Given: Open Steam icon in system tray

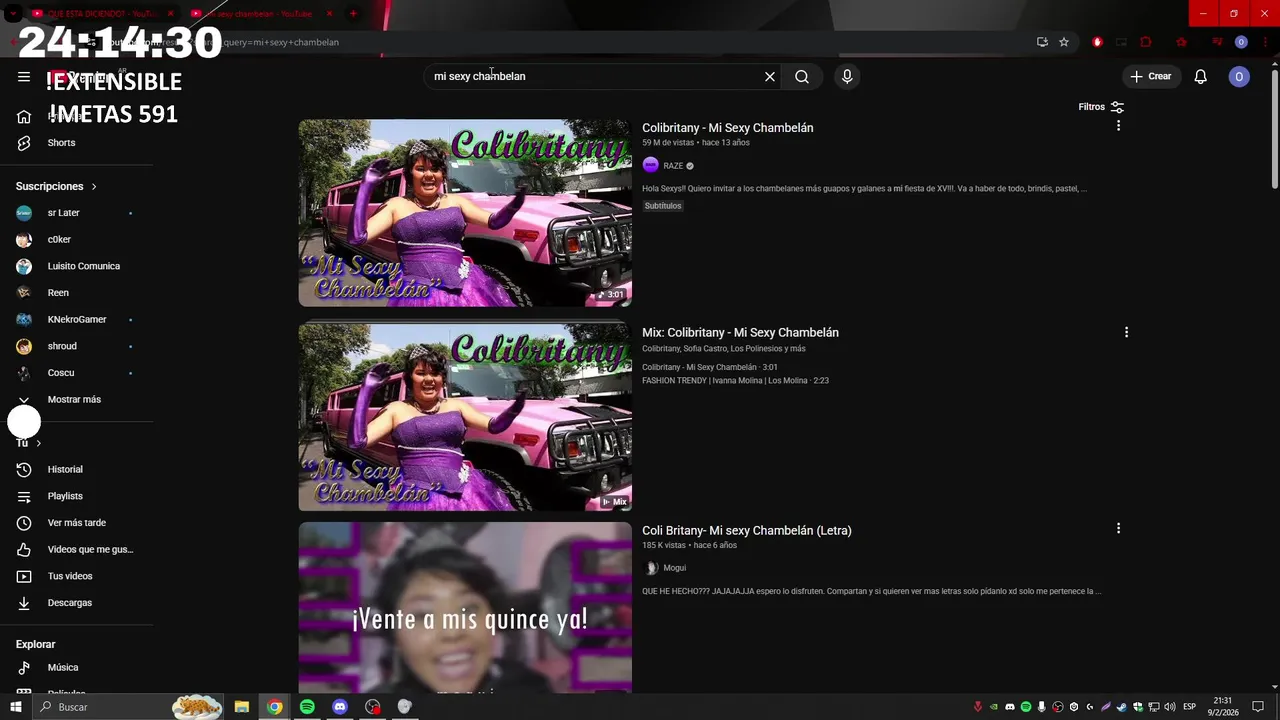Looking at the screenshot, I should click(x=1122, y=707).
